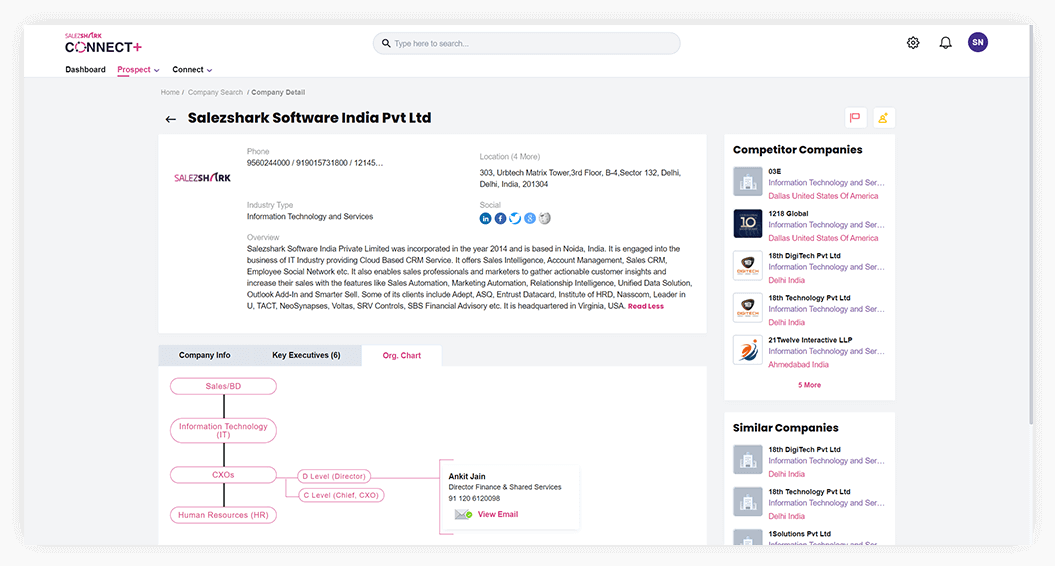Screen dimensions: 1055x566
Task: Click 18th DigiTech icon under Similar Companies
Action: (748, 460)
